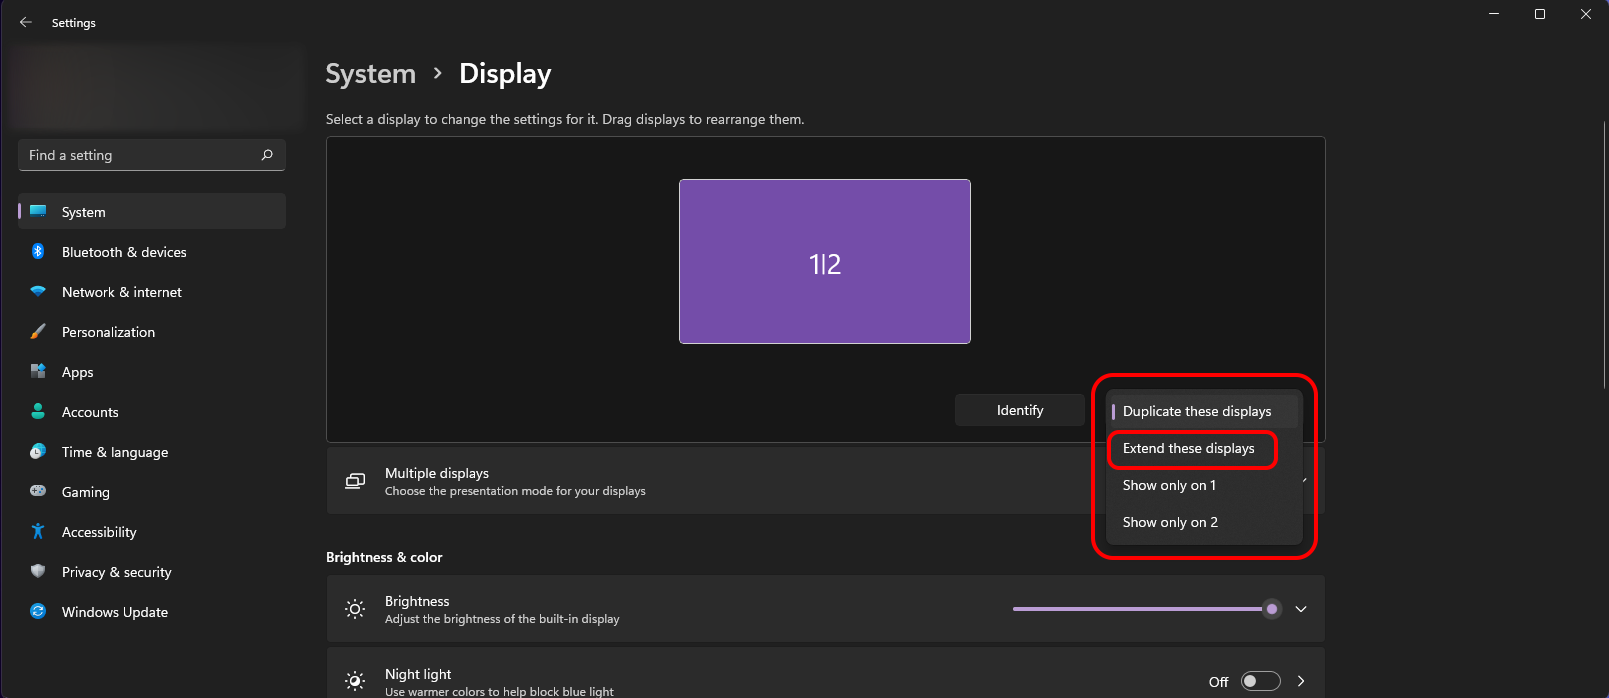The height and width of the screenshot is (698, 1609).
Task: Go to System breadcrumb link
Action: pyautogui.click(x=370, y=74)
